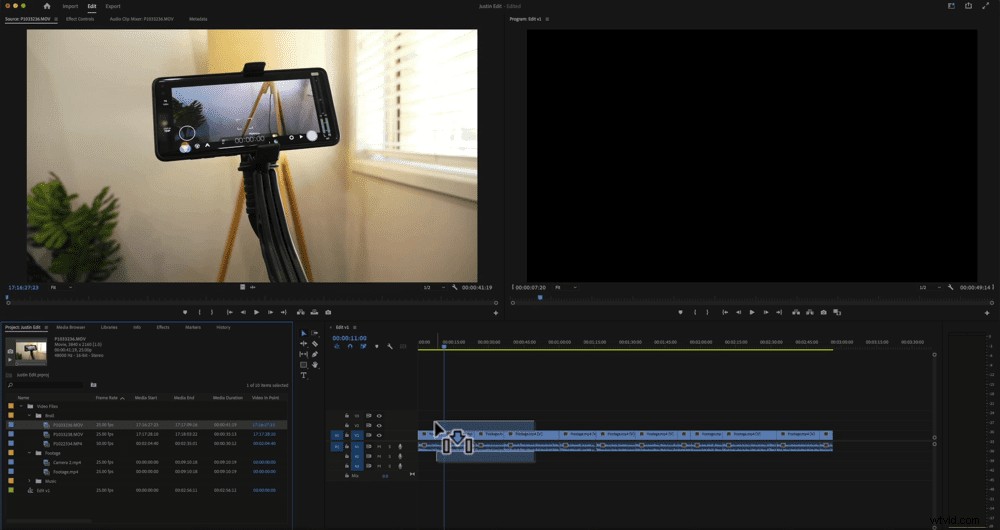Add marker in the timeline header

(x=376, y=346)
